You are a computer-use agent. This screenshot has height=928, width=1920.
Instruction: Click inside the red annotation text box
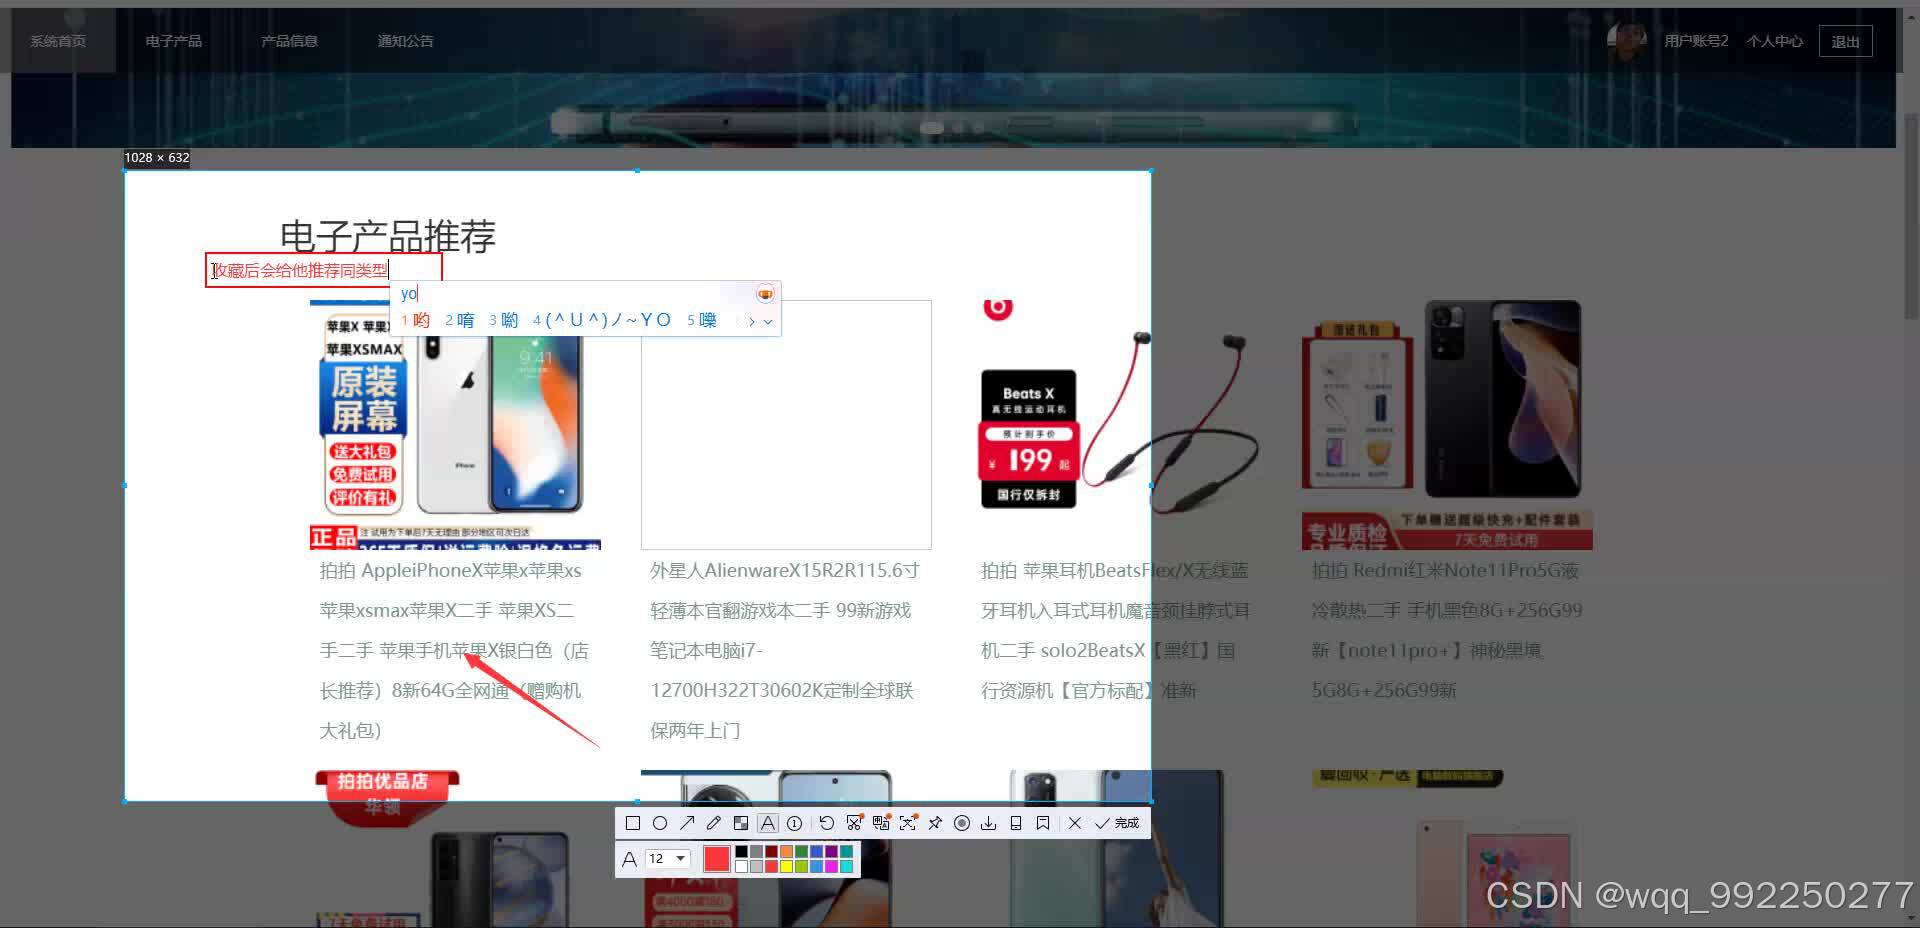[x=324, y=270]
